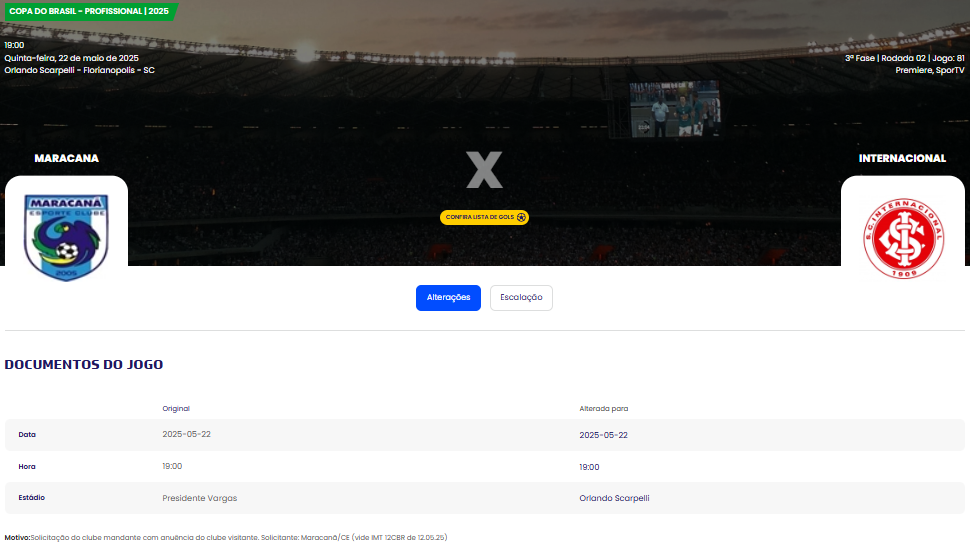Click the INTERNACIONAL team name
The width and height of the screenshot is (970, 547).
click(x=902, y=158)
